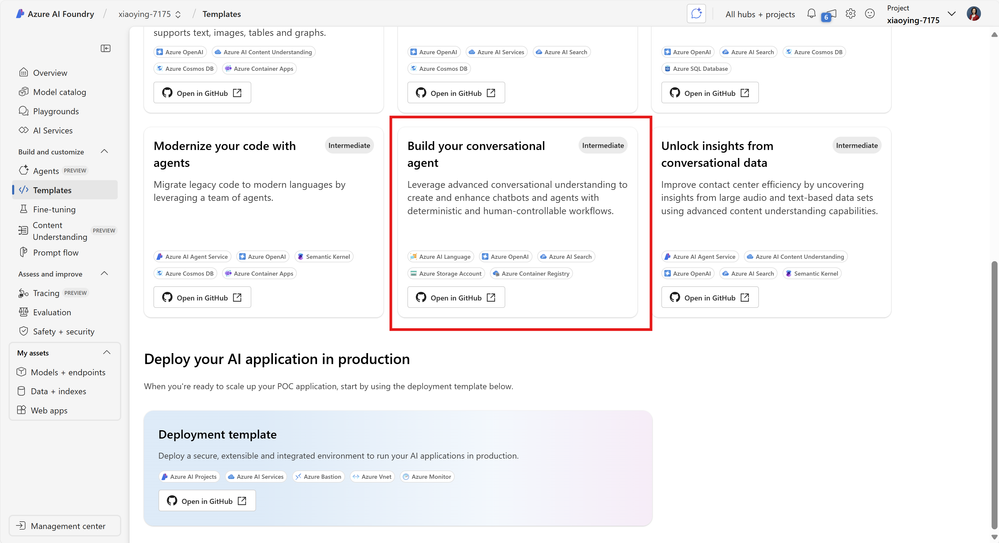Open the xiaoying-7175 project switcher in breadcrumb
999x543 pixels.
coord(150,14)
